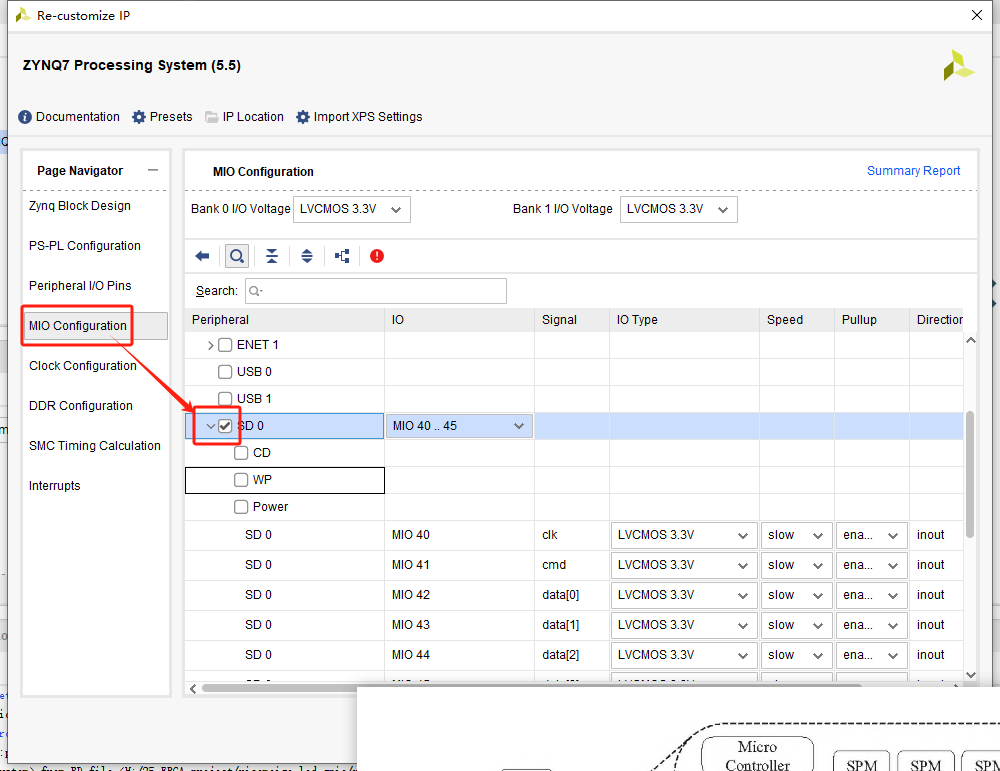Open IO Type dropdown for MIO 41

click(x=684, y=565)
